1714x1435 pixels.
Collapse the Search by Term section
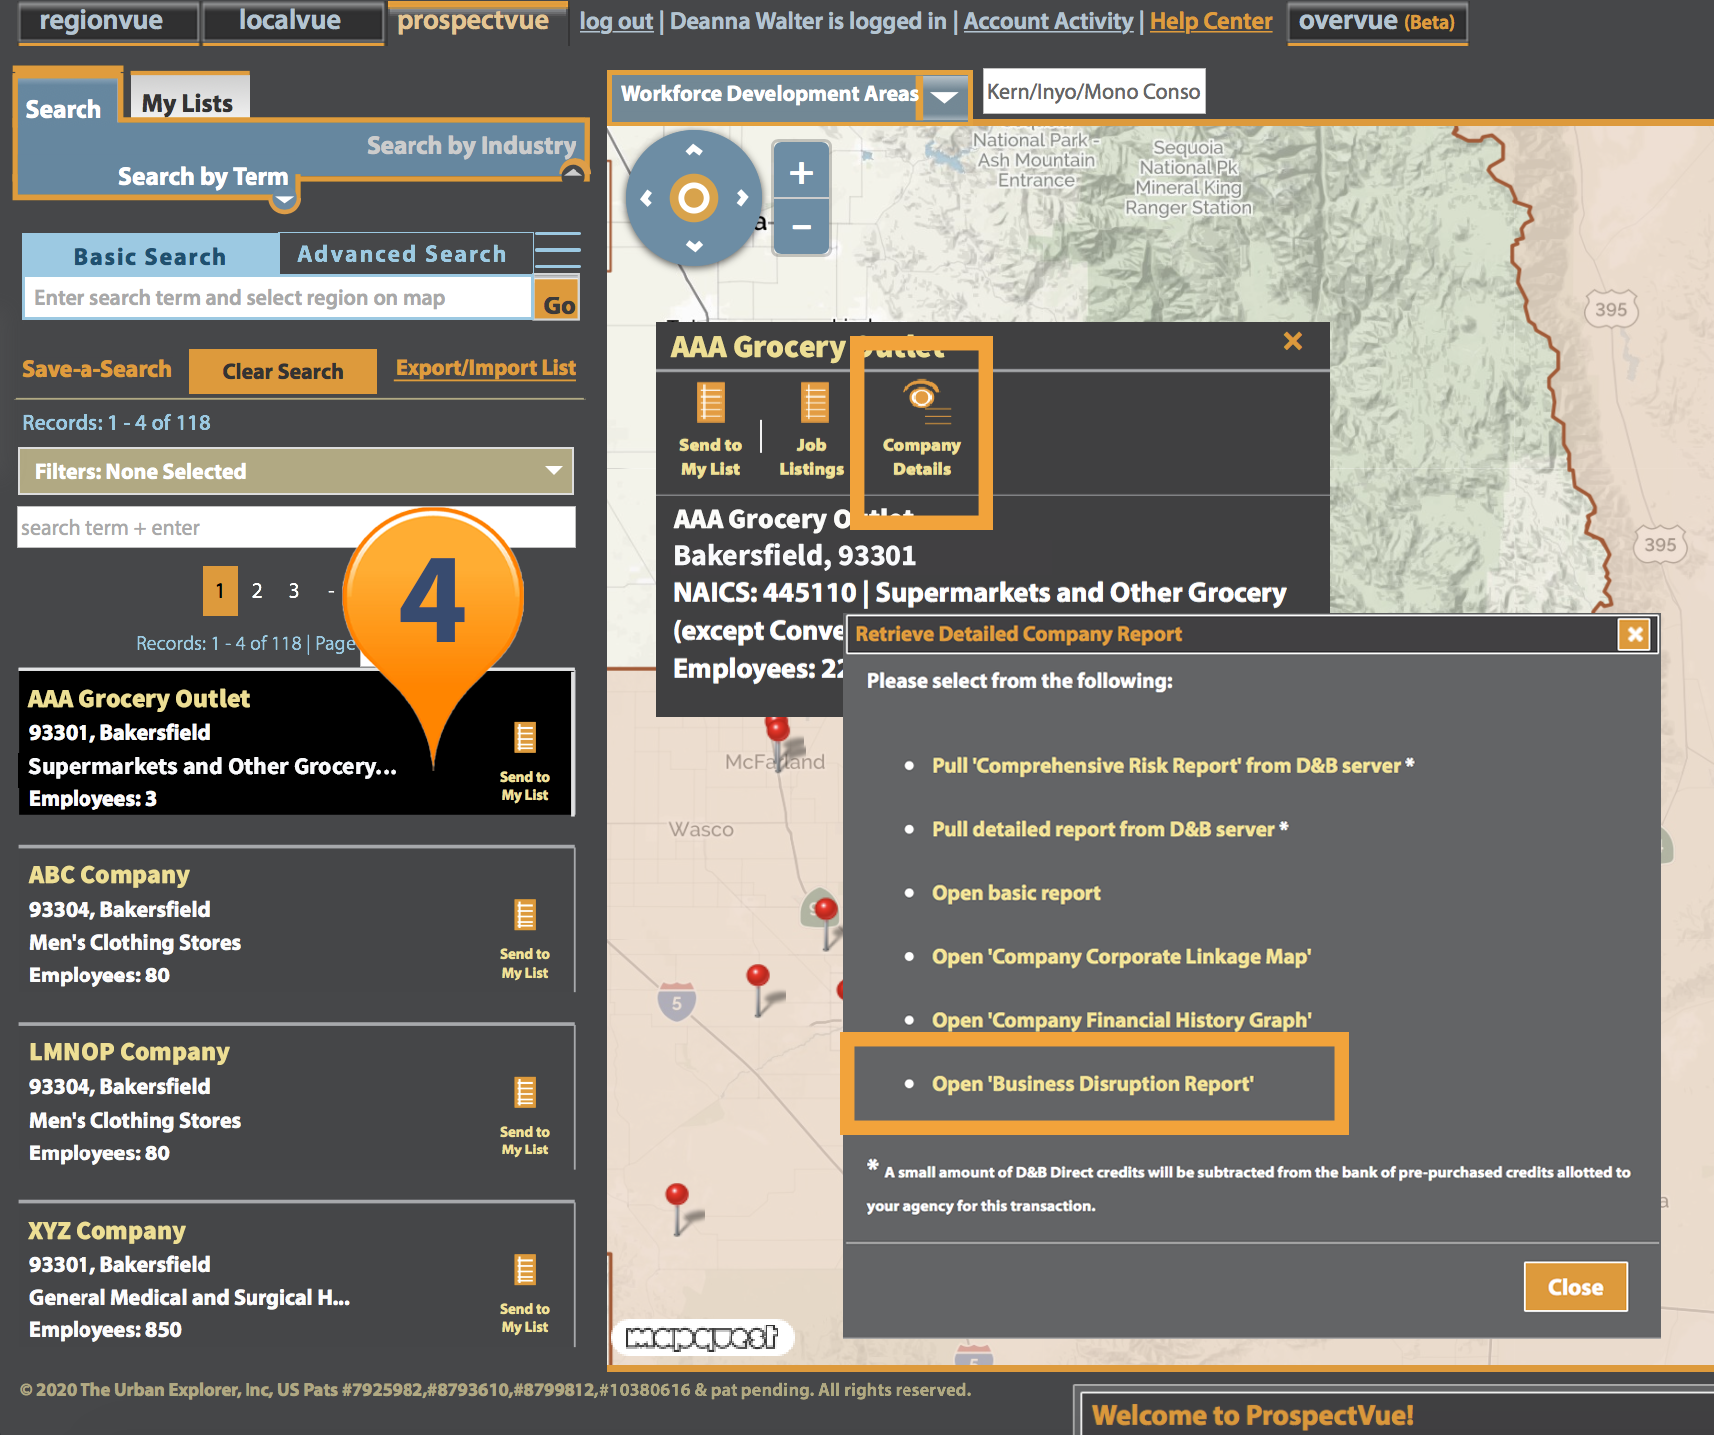[x=285, y=200]
